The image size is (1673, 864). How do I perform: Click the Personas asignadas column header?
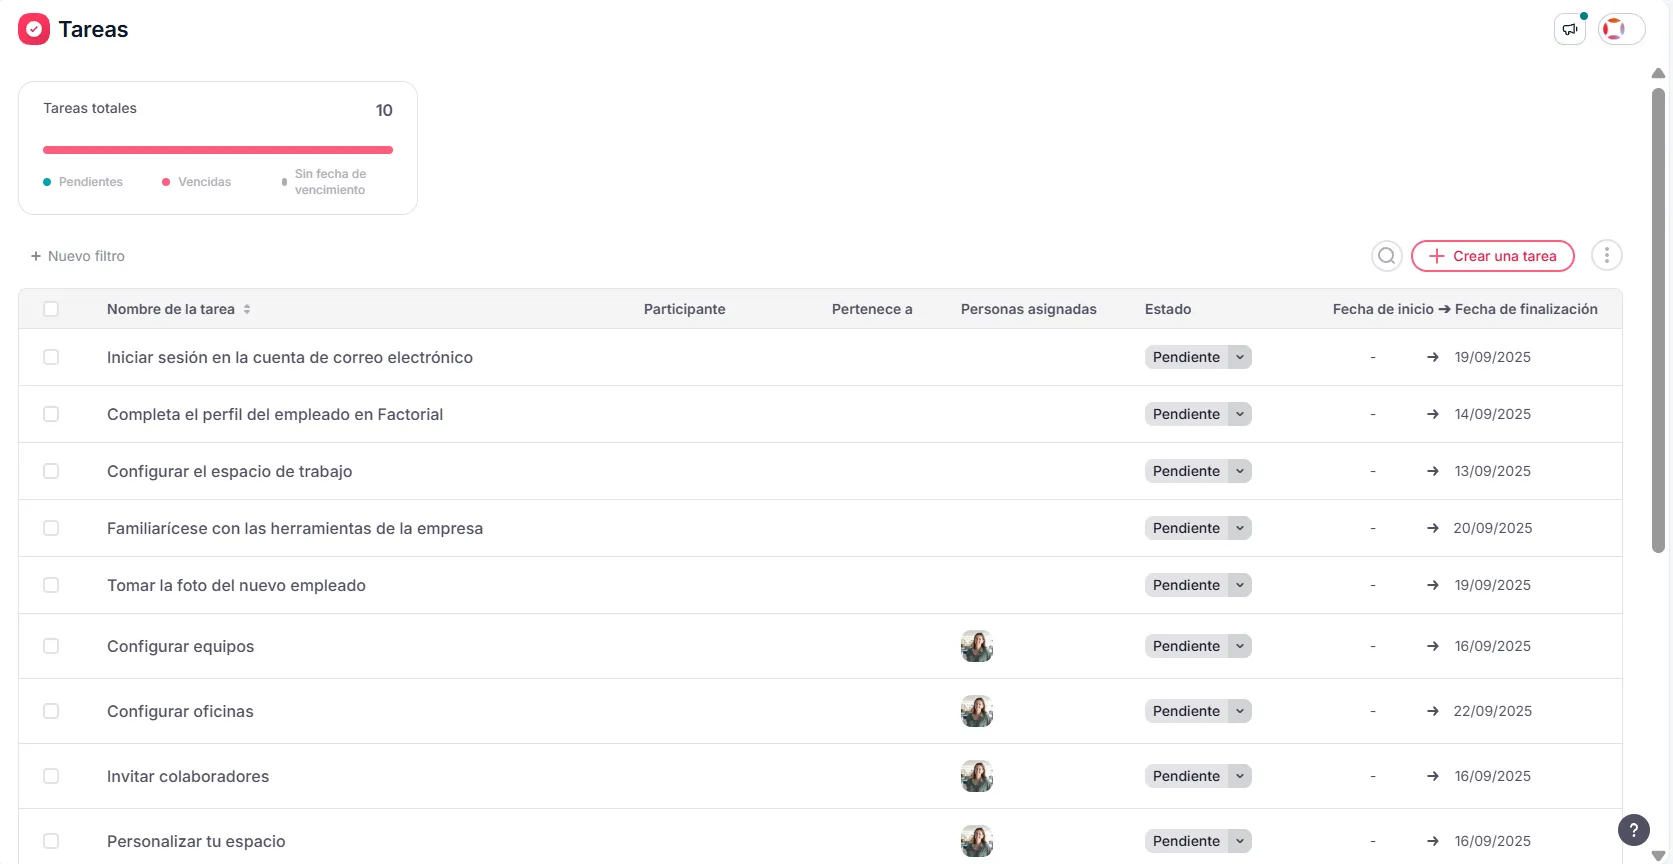click(x=1028, y=309)
